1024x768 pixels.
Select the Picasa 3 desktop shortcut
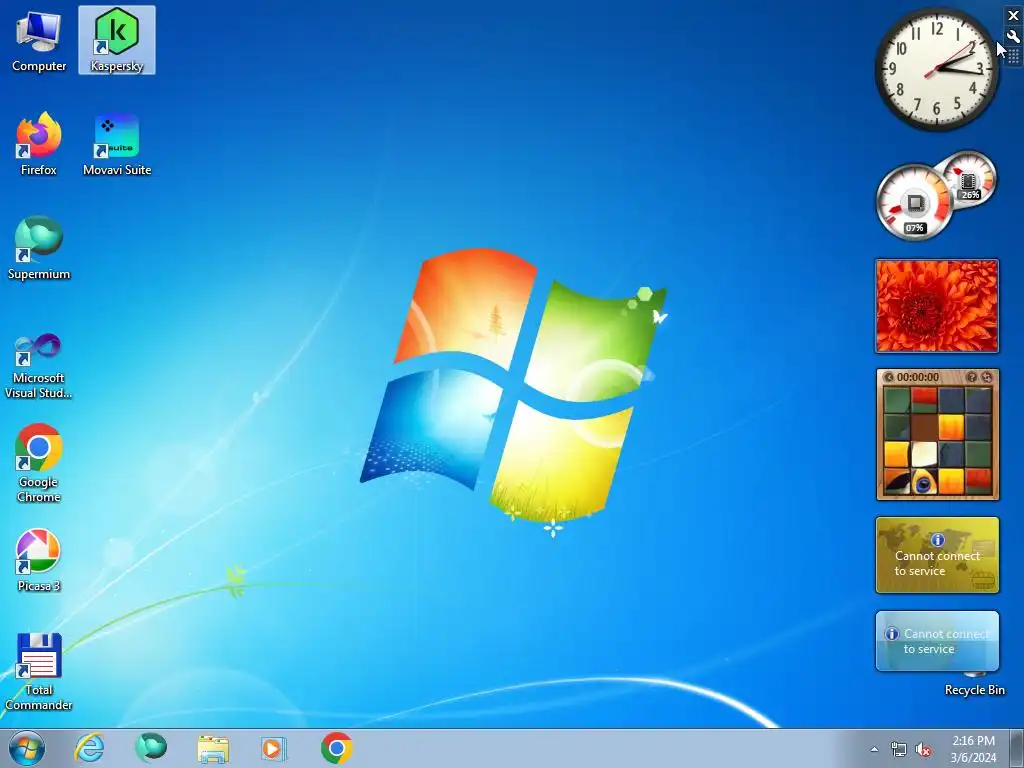click(39, 560)
